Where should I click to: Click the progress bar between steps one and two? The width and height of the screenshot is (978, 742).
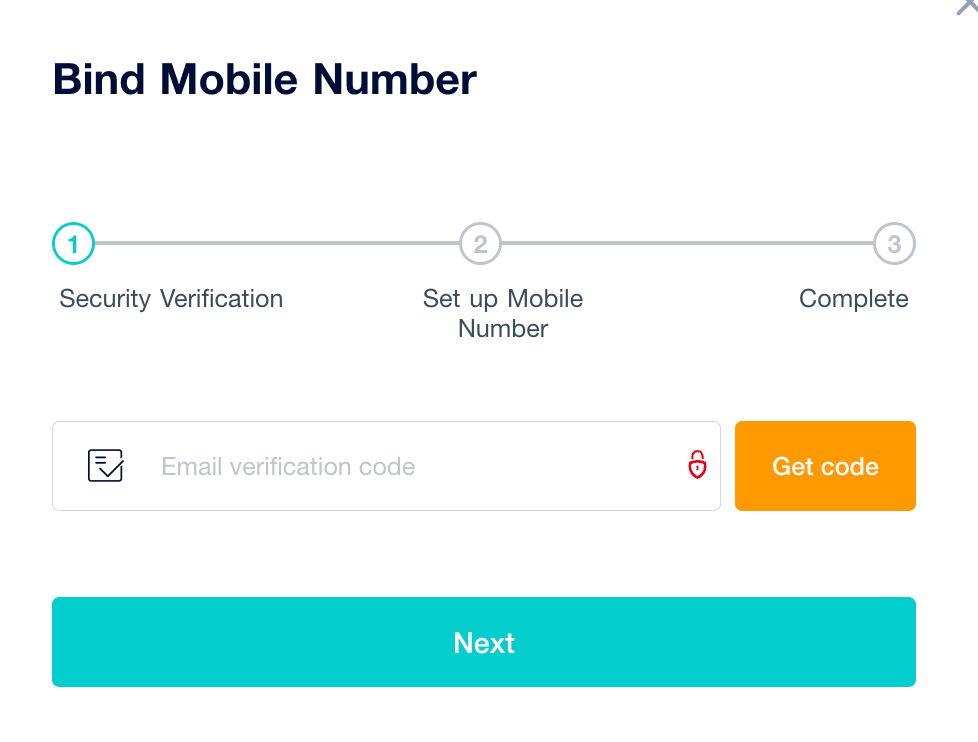click(x=277, y=243)
